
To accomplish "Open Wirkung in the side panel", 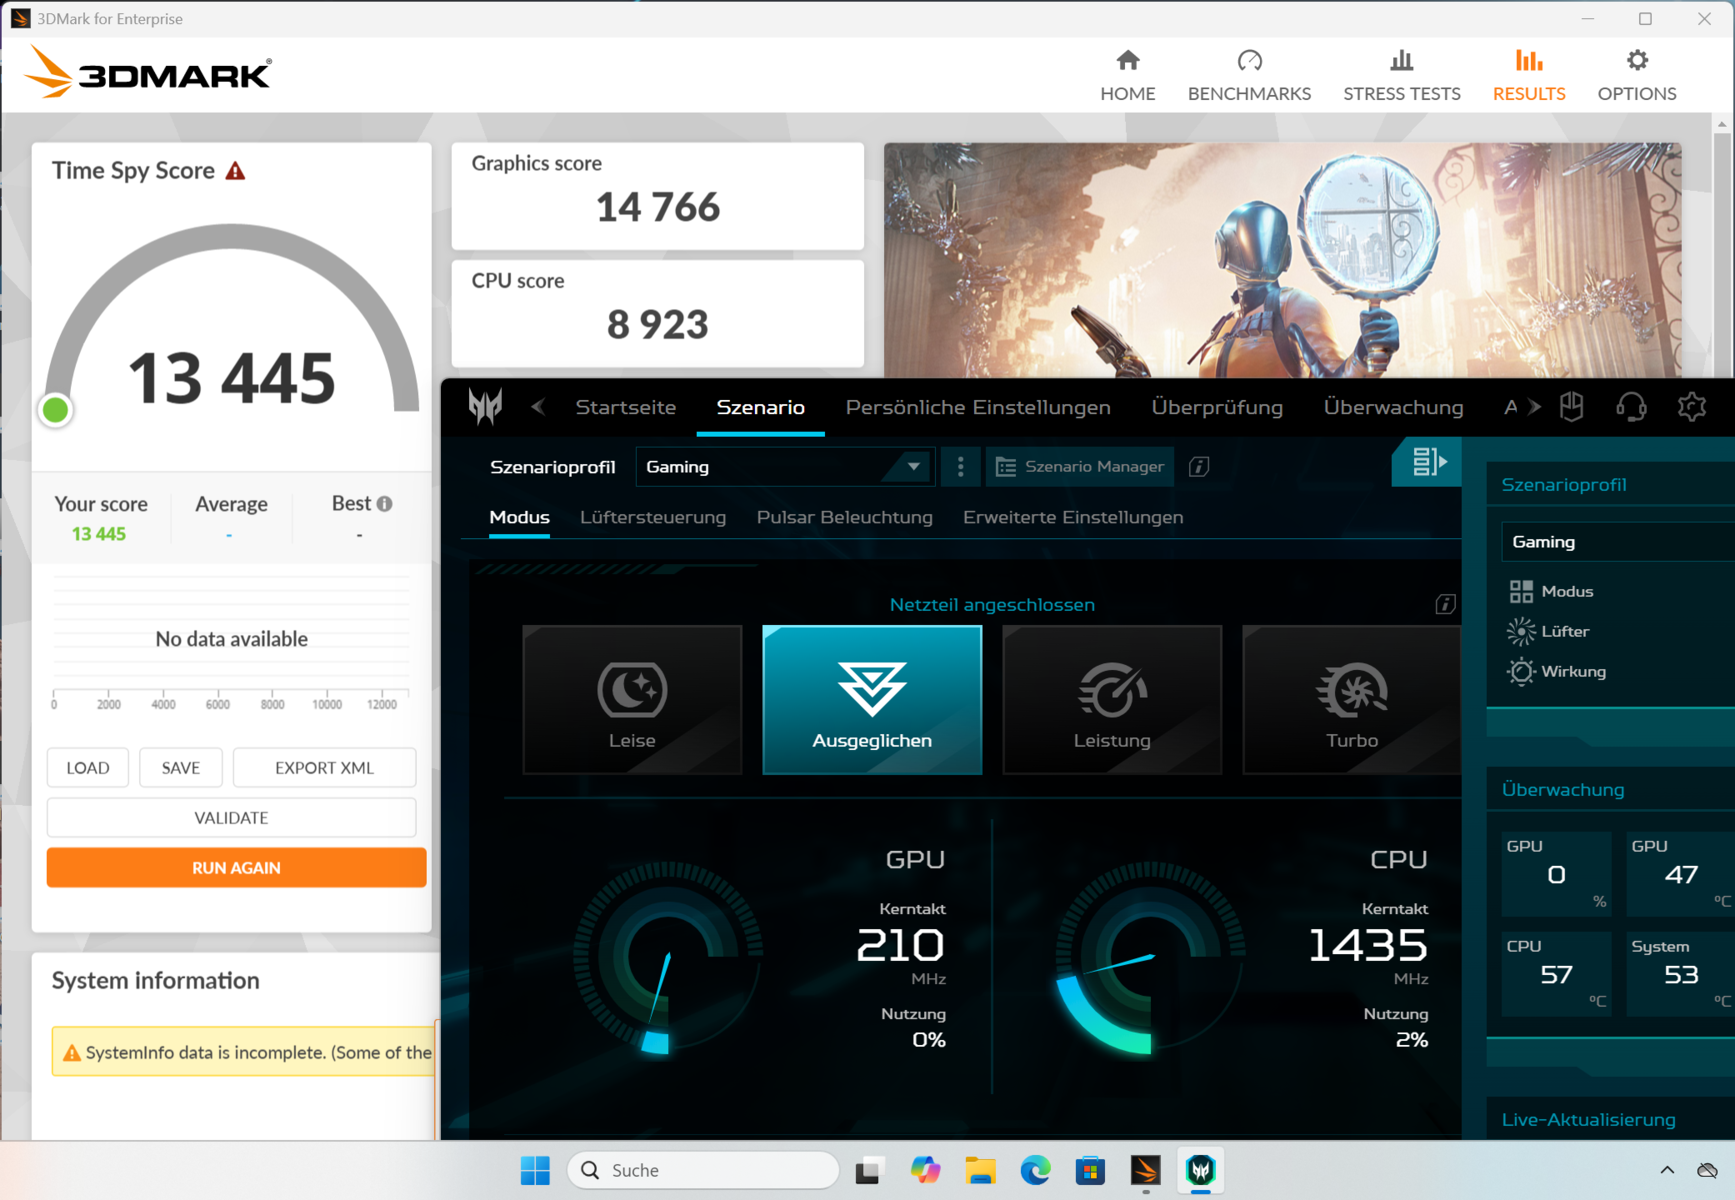I will coord(1557,671).
